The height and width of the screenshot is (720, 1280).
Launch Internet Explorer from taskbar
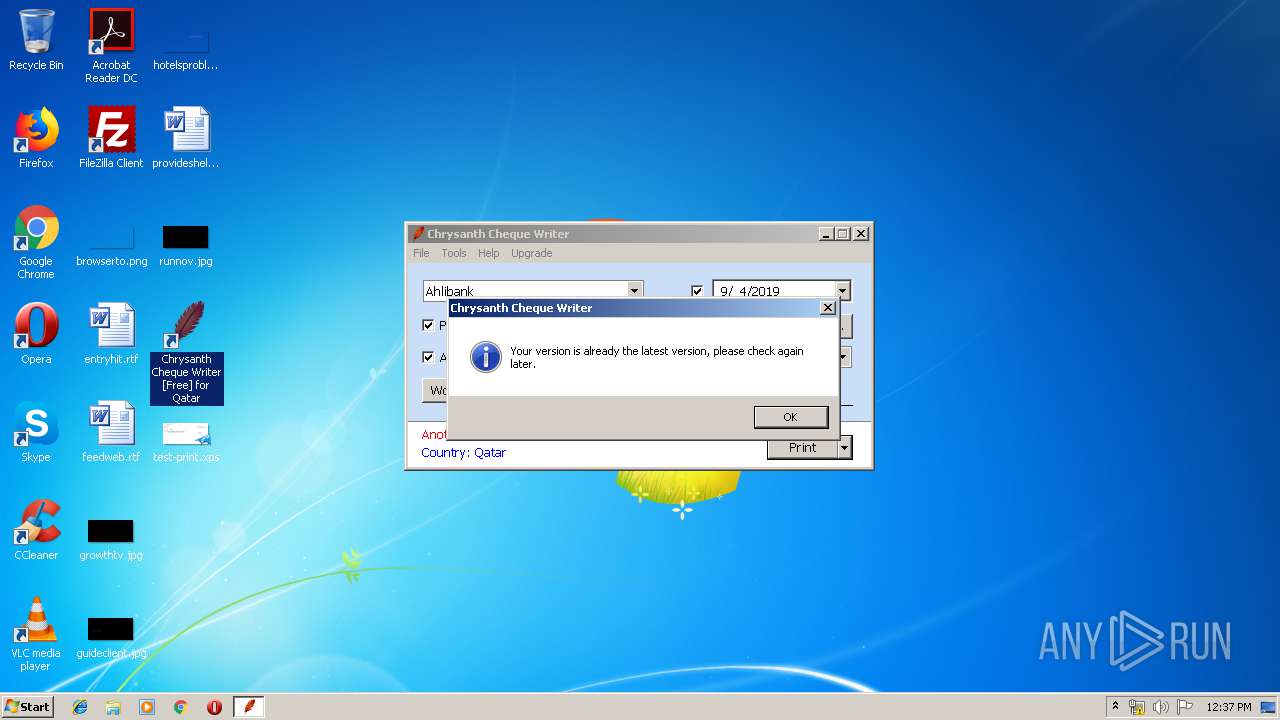pyautogui.click(x=80, y=707)
